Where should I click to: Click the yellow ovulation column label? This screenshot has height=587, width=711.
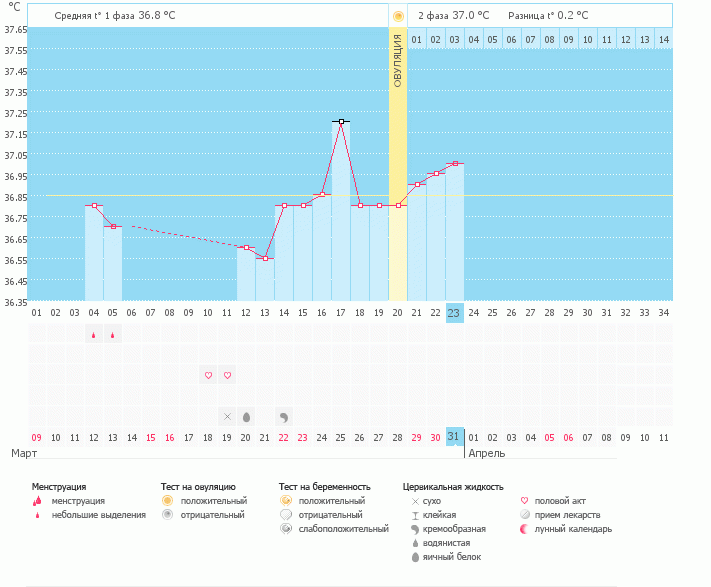(398, 60)
